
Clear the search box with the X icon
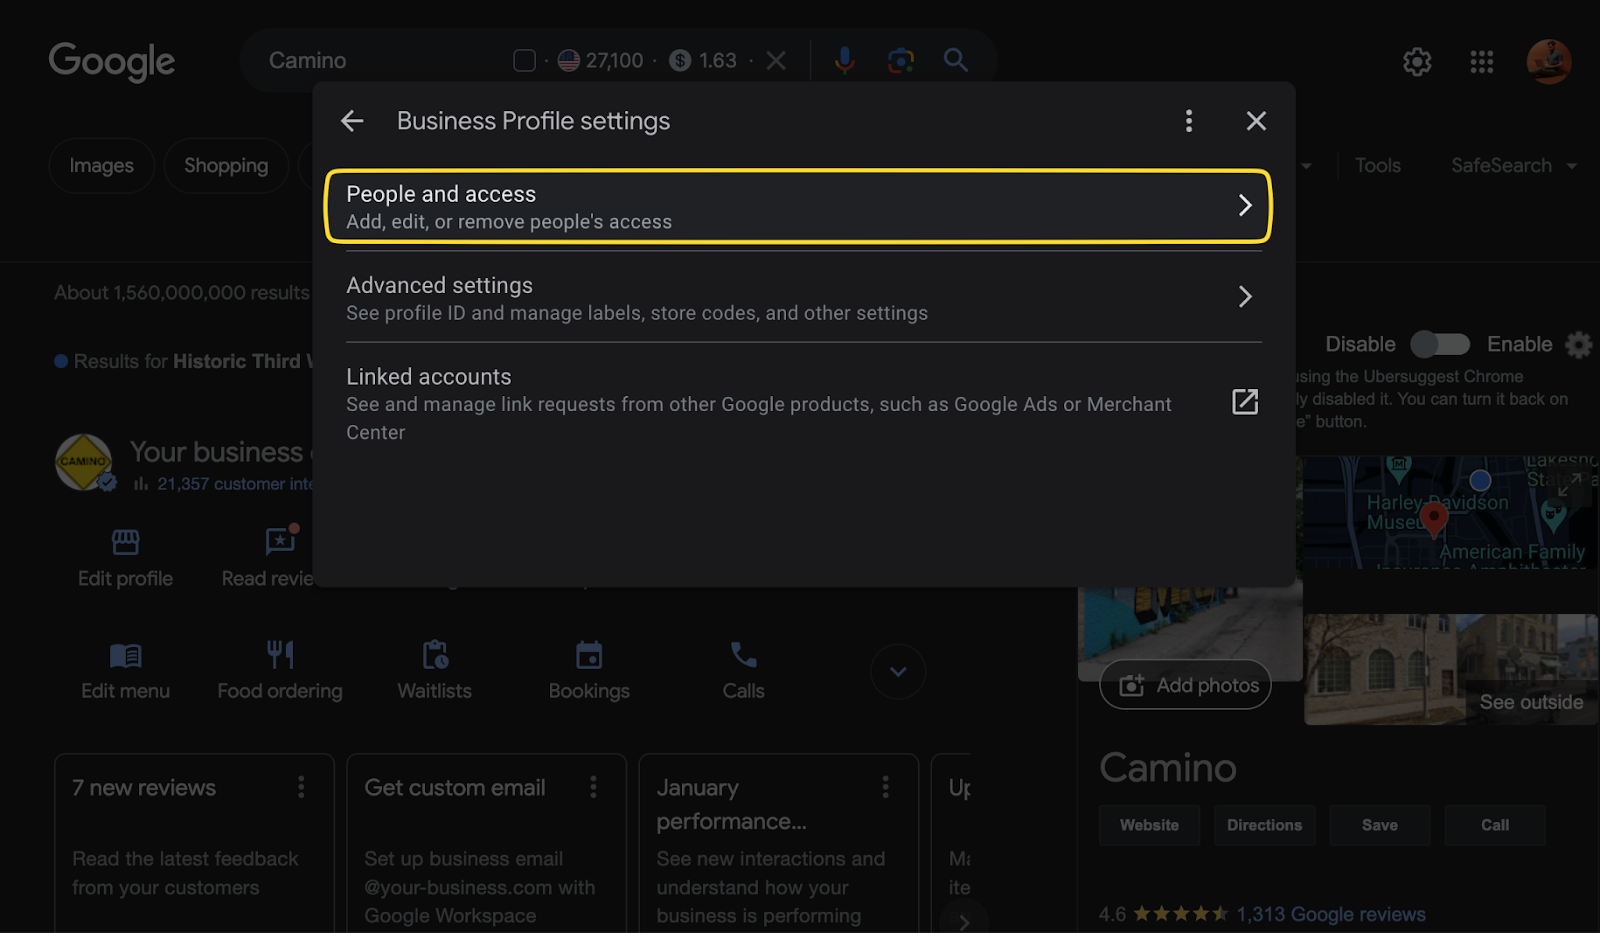(x=776, y=61)
